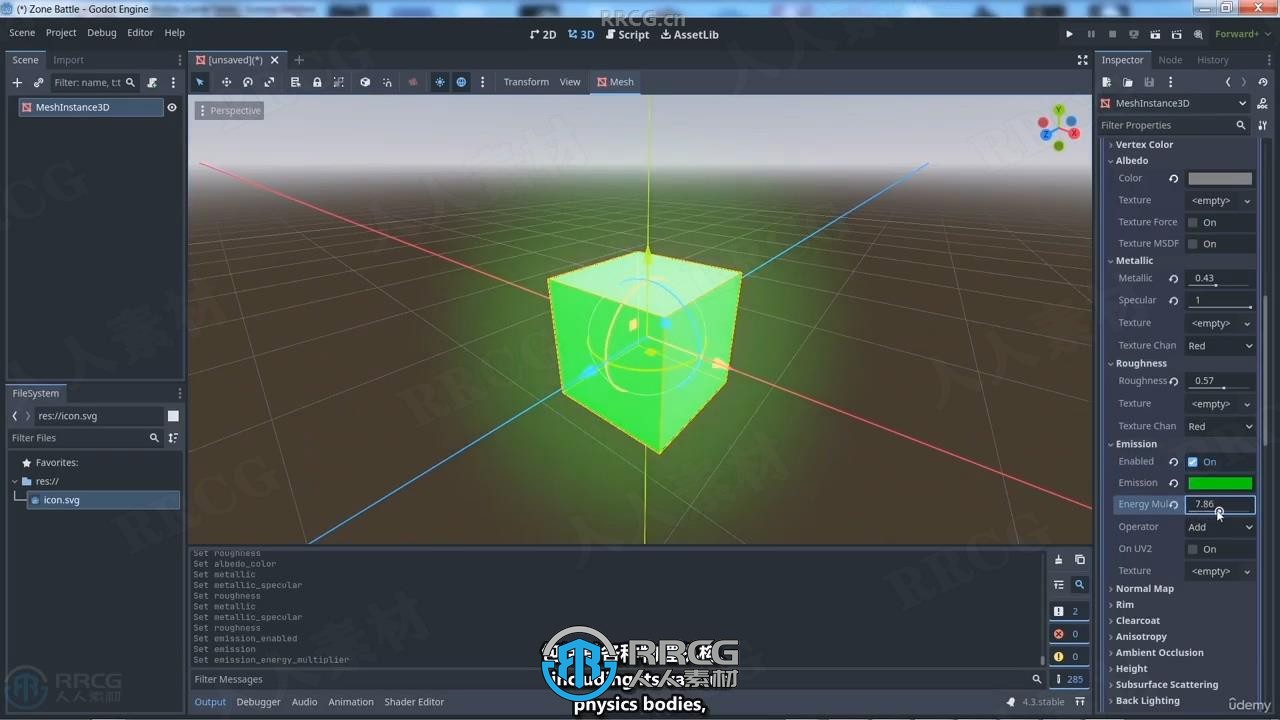Open the Shader Editor bottom panel
The width and height of the screenshot is (1280, 720).
click(414, 702)
